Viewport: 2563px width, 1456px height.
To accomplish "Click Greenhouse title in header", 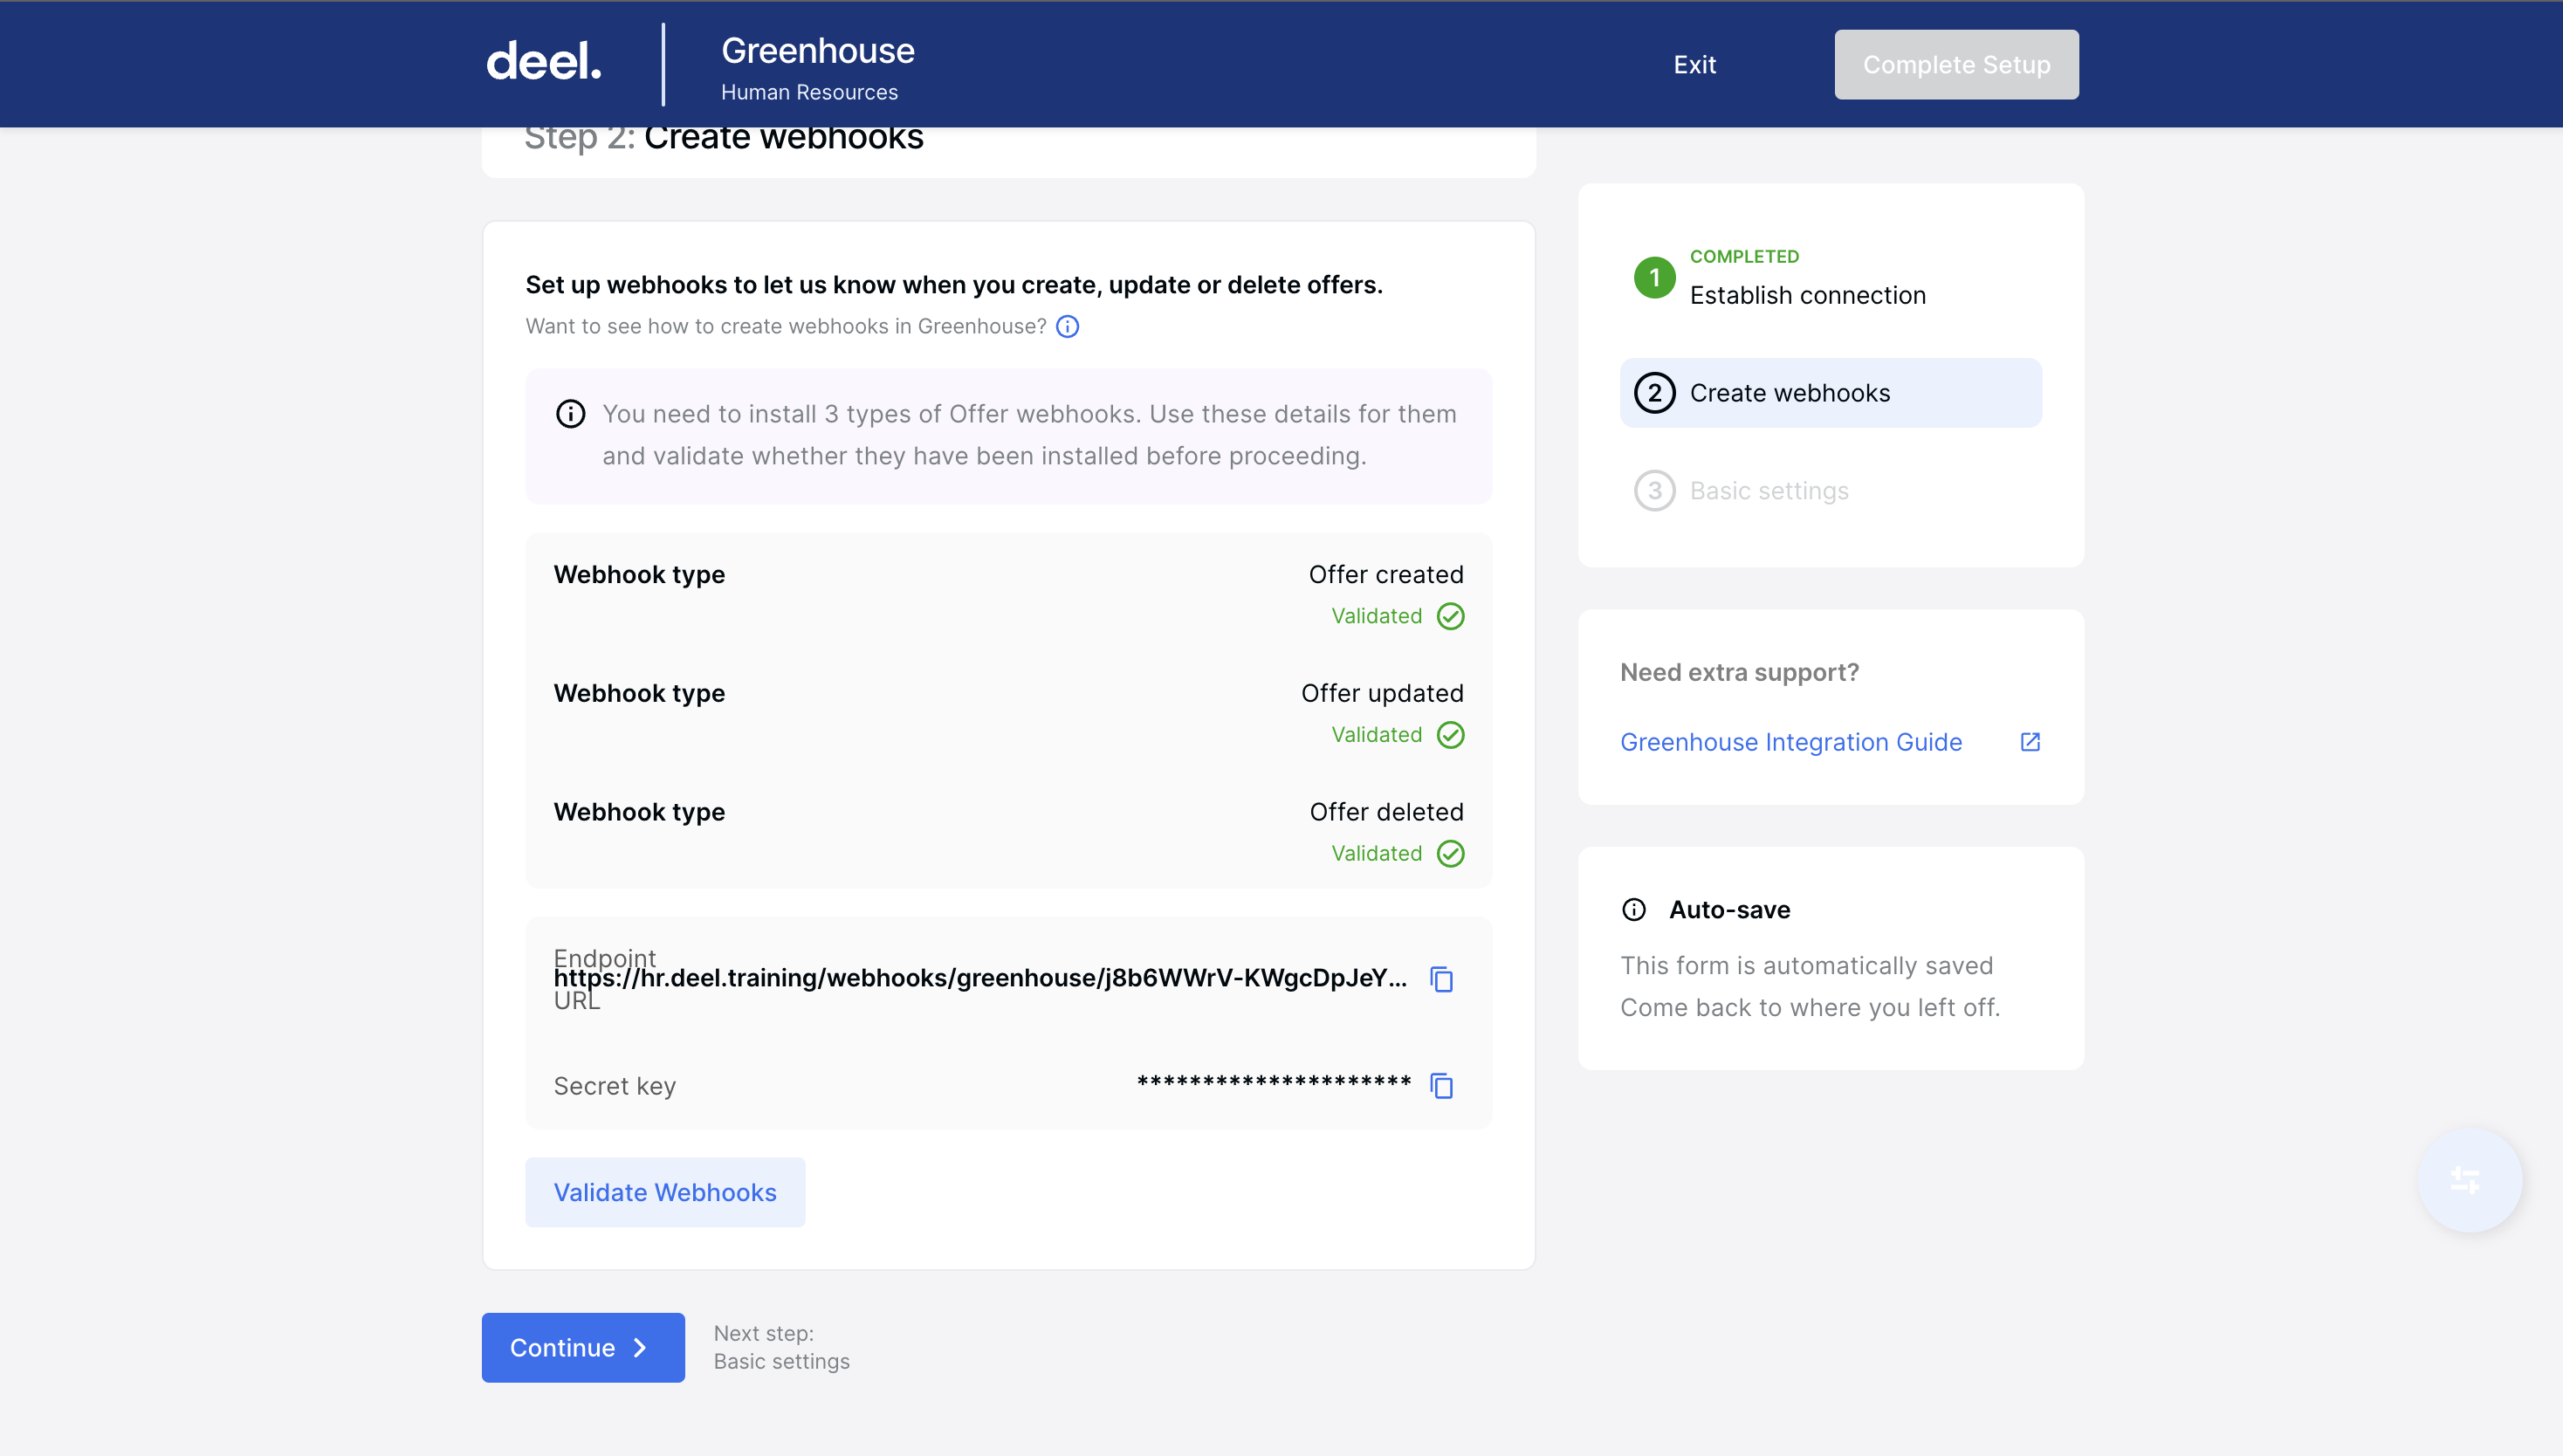I will 817,51.
